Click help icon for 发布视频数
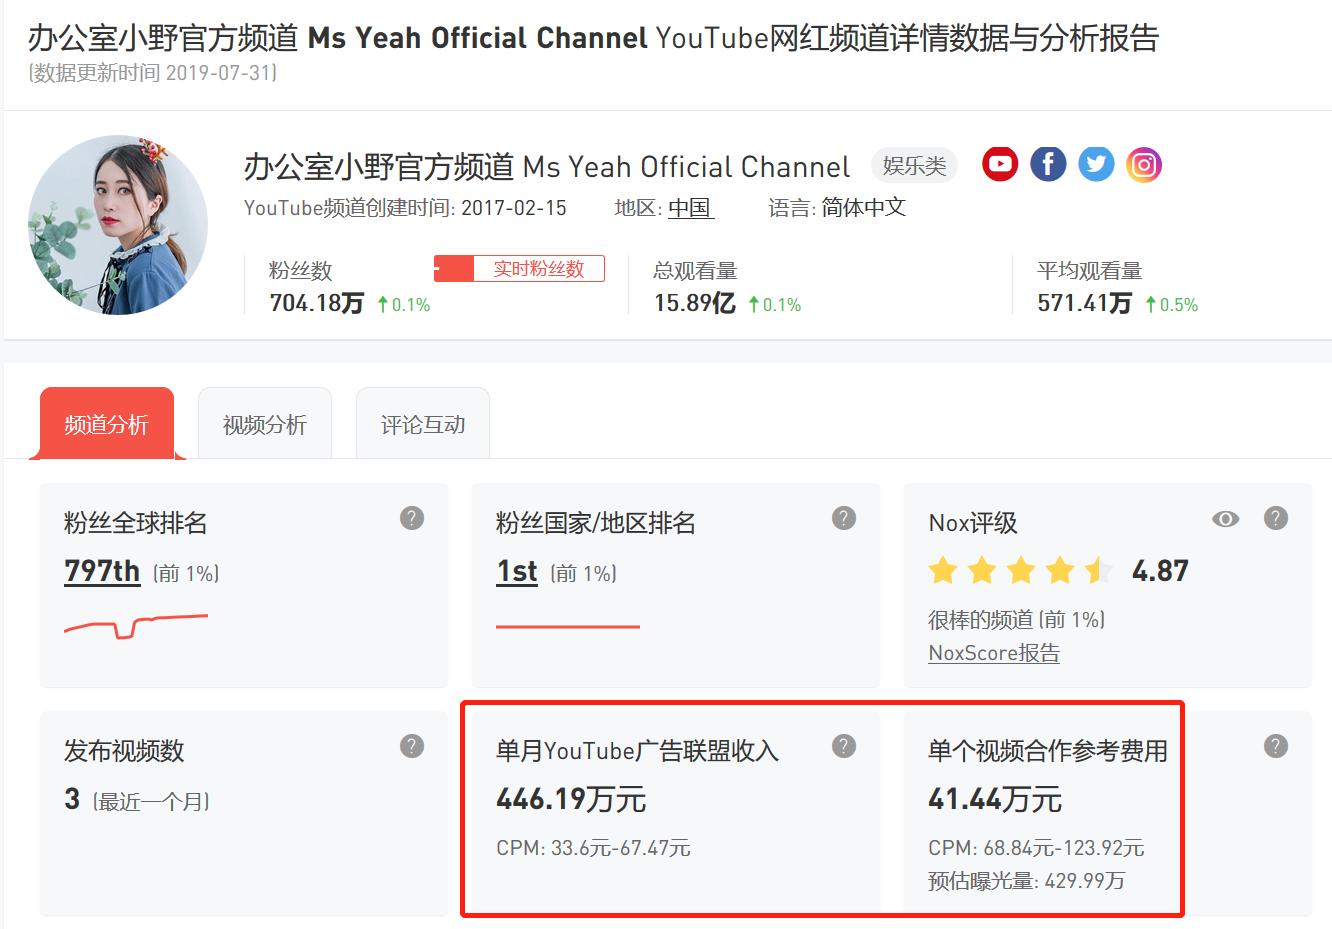Screen dimensions: 1332x929 pos(412,746)
